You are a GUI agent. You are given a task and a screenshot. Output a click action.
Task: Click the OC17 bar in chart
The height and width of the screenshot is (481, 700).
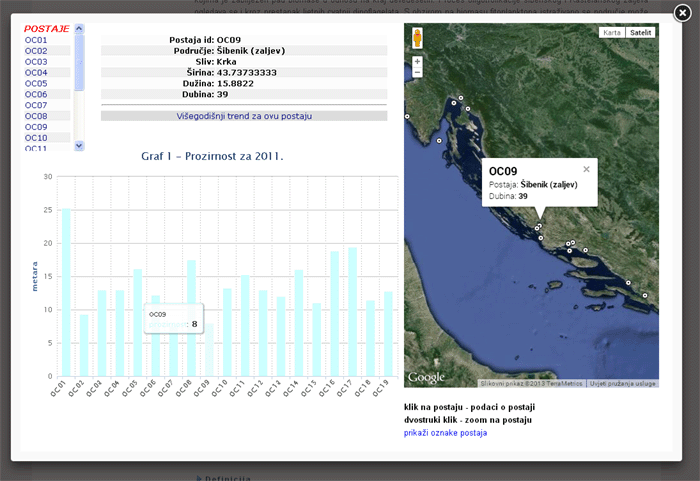coord(352,311)
